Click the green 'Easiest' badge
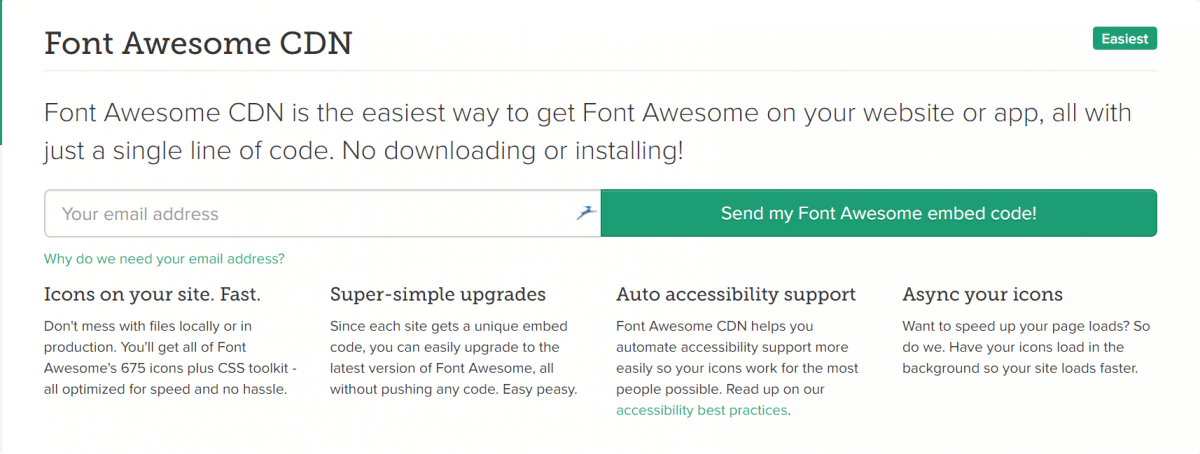This screenshot has height=454, width=1200. click(1125, 39)
